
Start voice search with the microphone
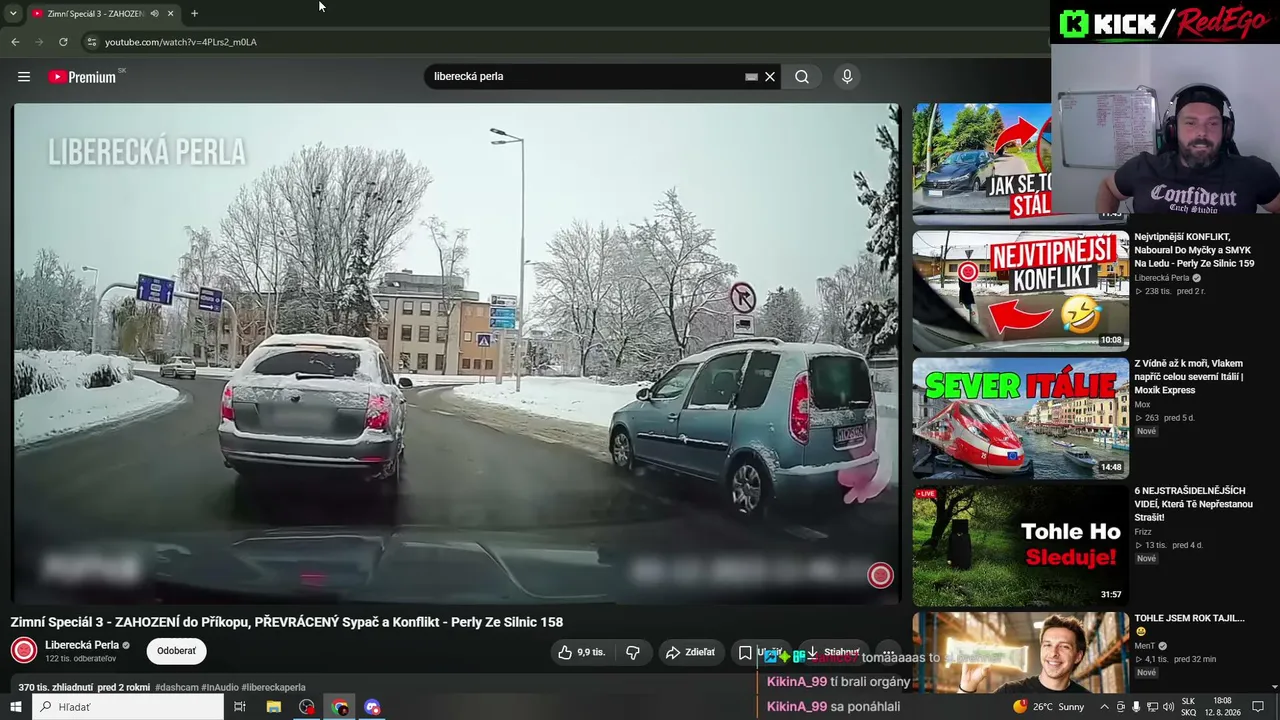(x=847, y=77)
